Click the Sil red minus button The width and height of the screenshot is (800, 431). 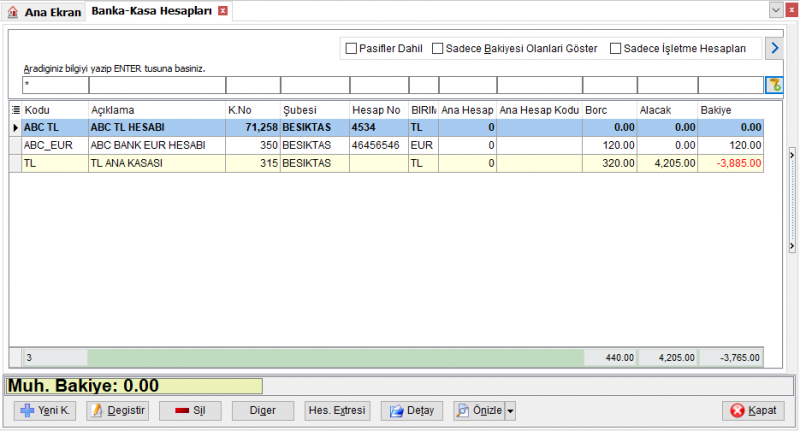point(190,410)
